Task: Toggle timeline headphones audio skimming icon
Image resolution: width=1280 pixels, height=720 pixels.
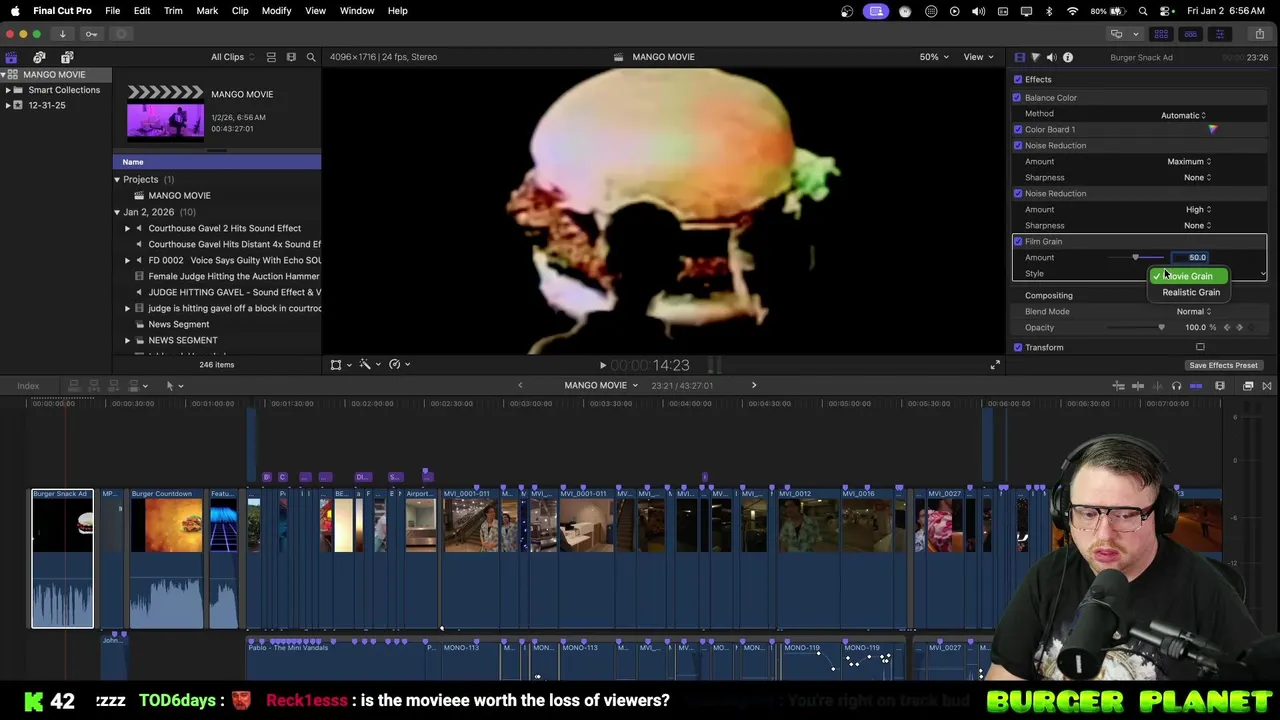Action: click(x=1176, y=386)
